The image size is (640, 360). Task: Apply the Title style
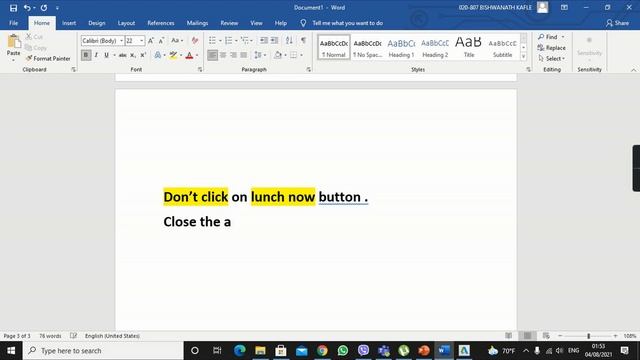(469, 47)
